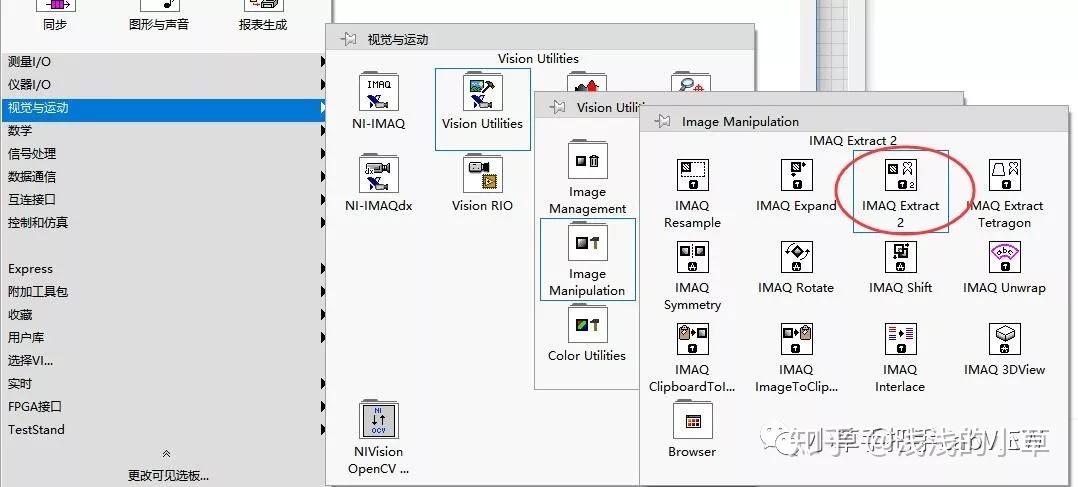Pin the Image Manipulation palette with thumbtack
This screenshot has width=1078, height=487.
[662, 121]
